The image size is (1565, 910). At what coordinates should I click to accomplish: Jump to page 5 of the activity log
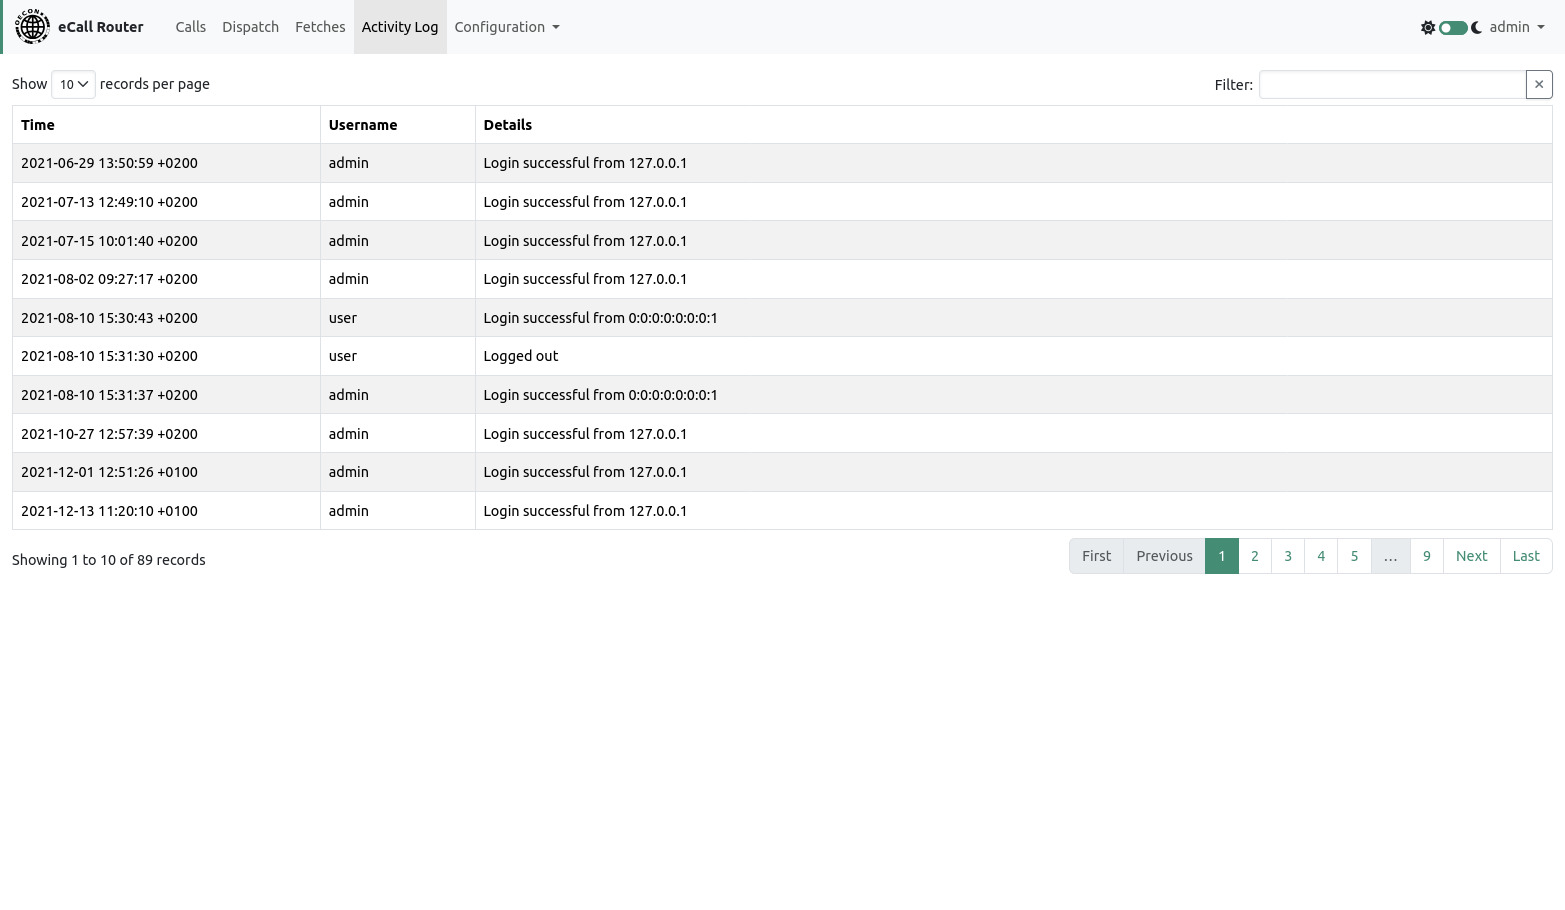pyautogui.click(x=1354, y=556)
